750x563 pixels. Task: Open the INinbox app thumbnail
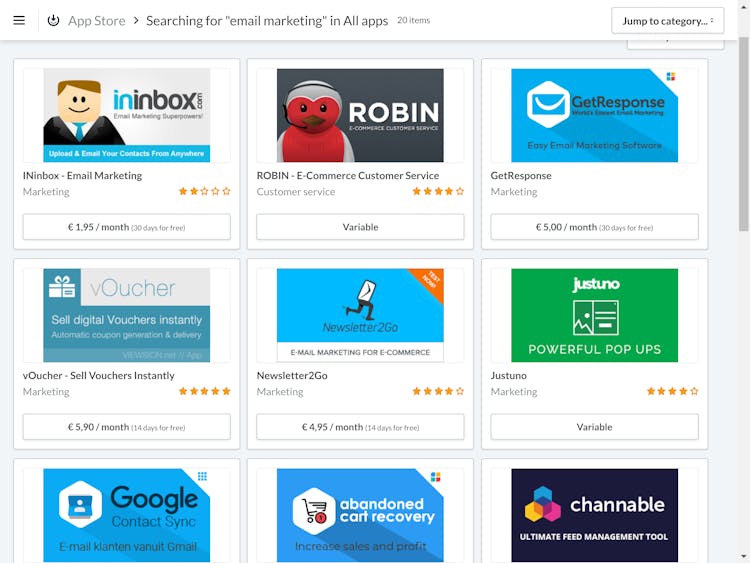point(127,115)
